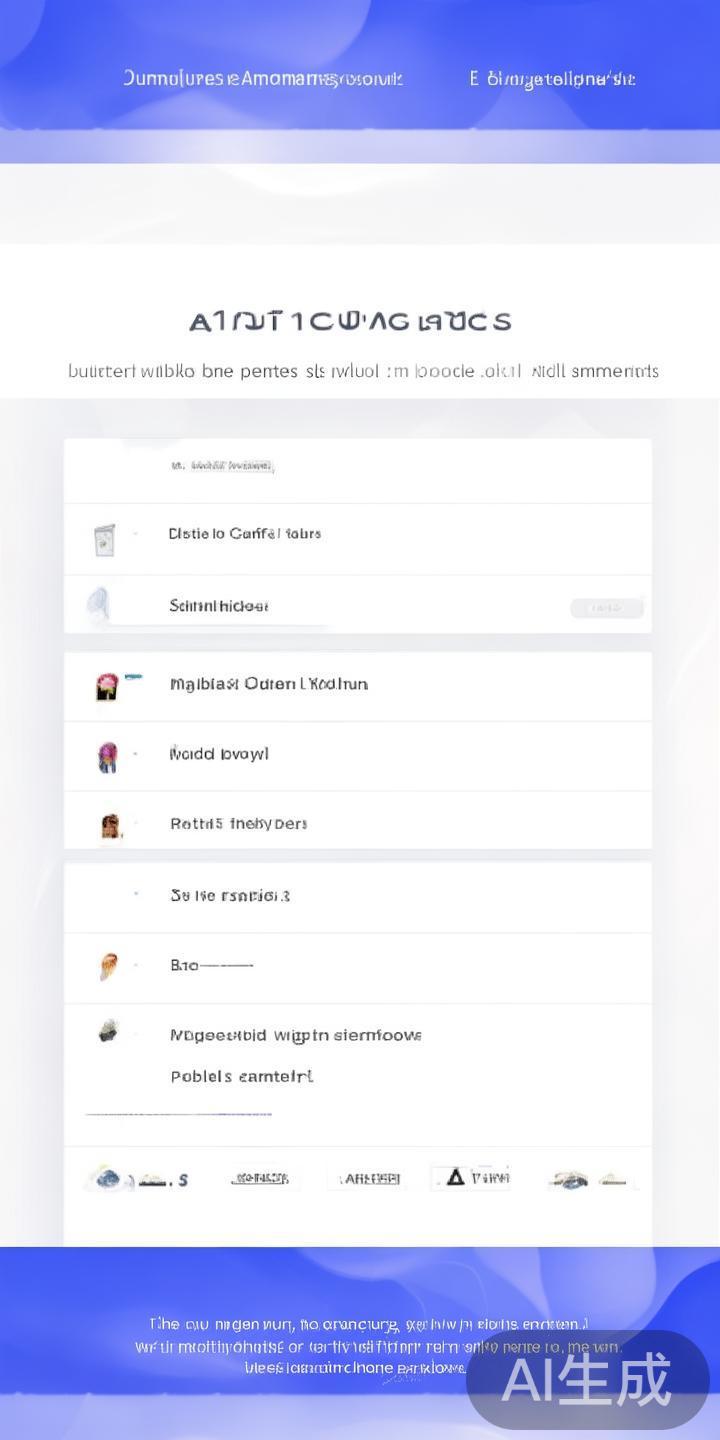Select the Maibiast Odren list item

(x=268, y=684)
